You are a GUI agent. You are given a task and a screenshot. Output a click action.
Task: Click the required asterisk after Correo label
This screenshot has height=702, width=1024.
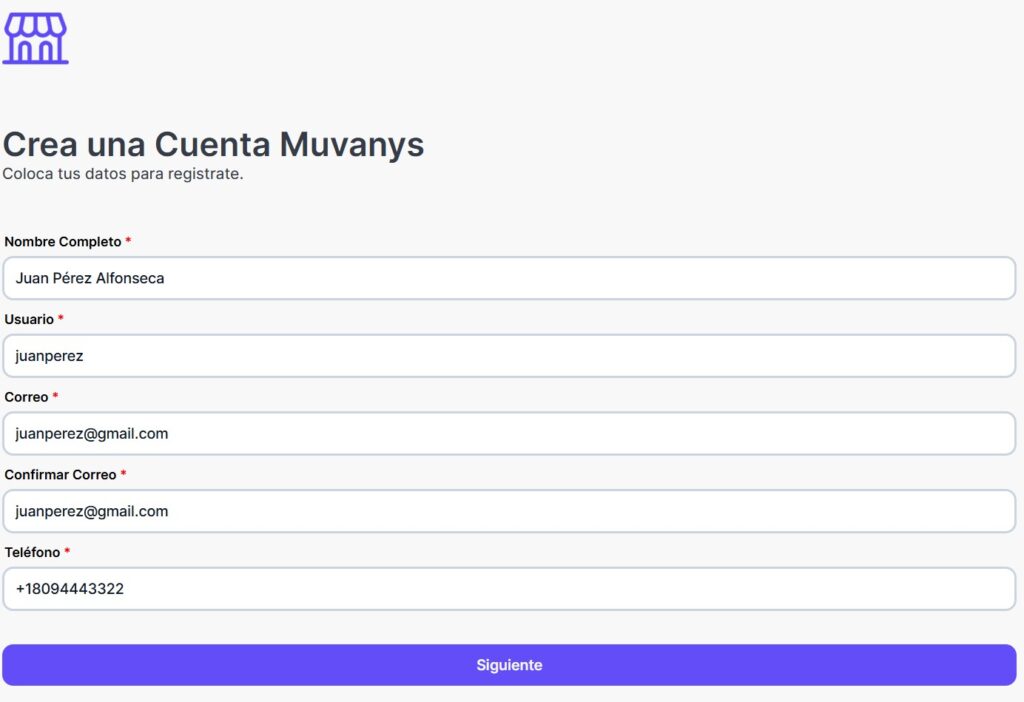56,397
